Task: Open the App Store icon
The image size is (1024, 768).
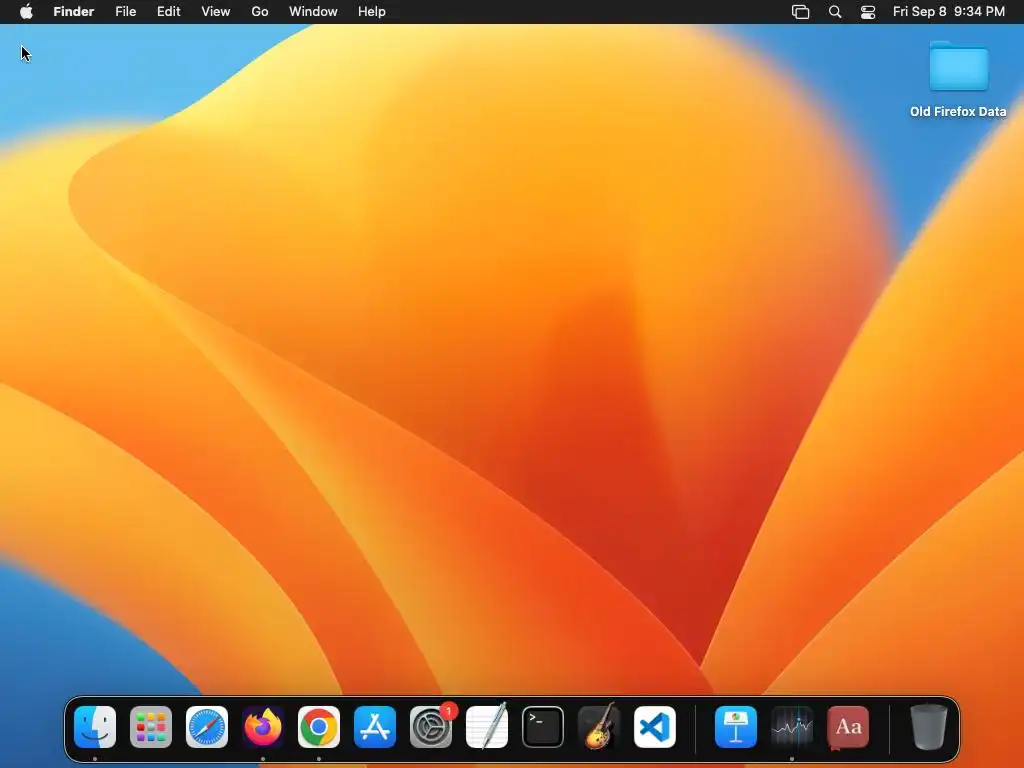Action: [x=375, y=727]
